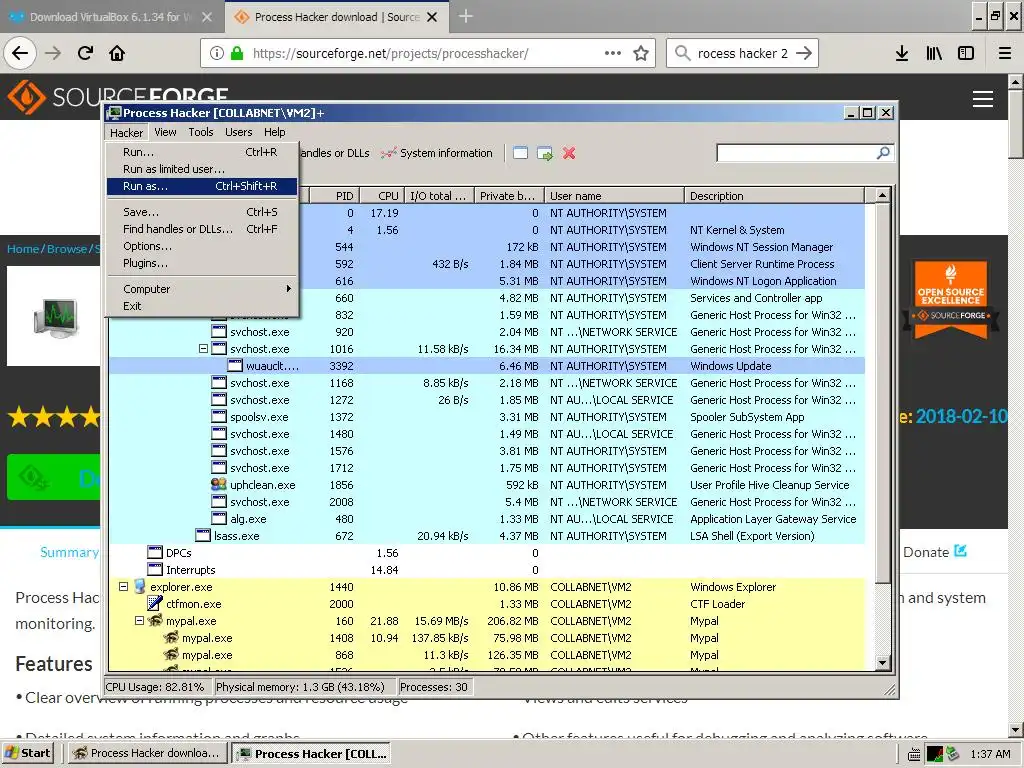Open a new Firefox tab
The width and height of the screenshot is (1024, 768).
click(466, 16)
